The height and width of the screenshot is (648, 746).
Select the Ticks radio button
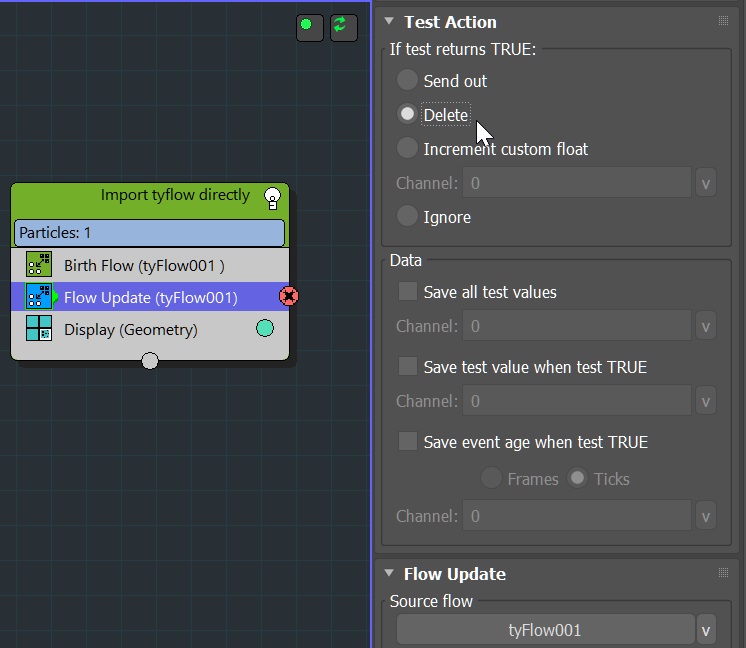pyautogui.click(x=578, y=478)
